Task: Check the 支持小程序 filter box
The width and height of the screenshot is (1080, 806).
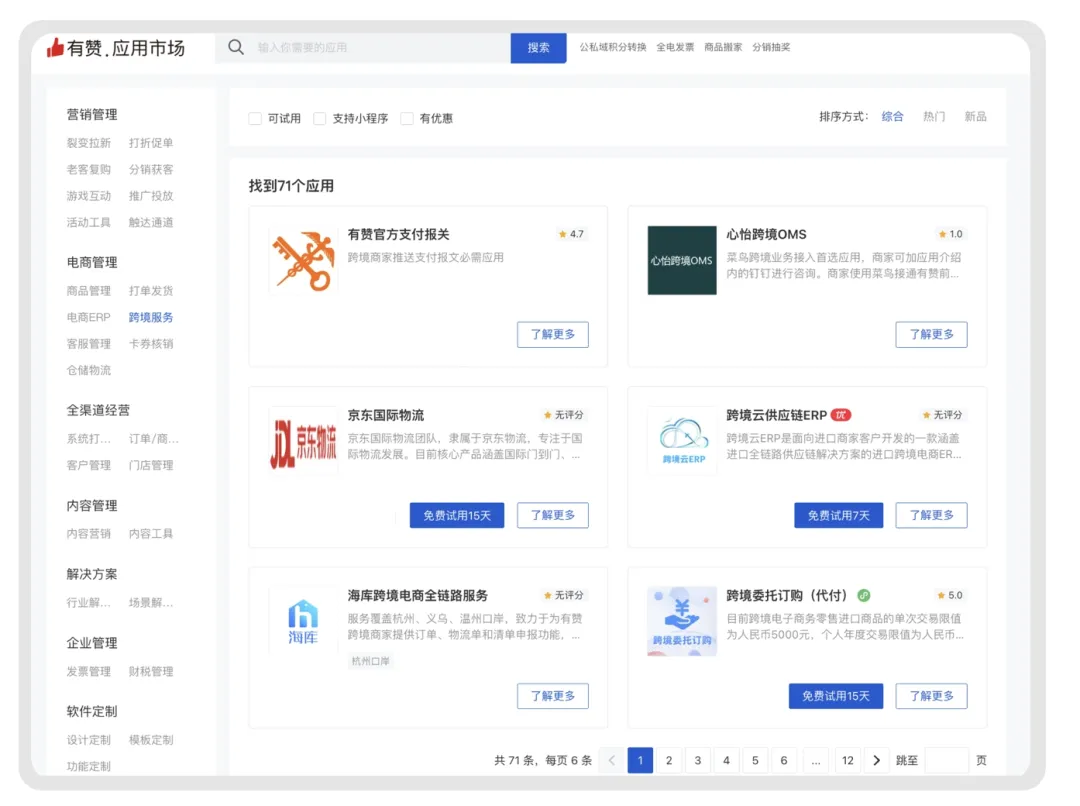Action: (320, 118)
